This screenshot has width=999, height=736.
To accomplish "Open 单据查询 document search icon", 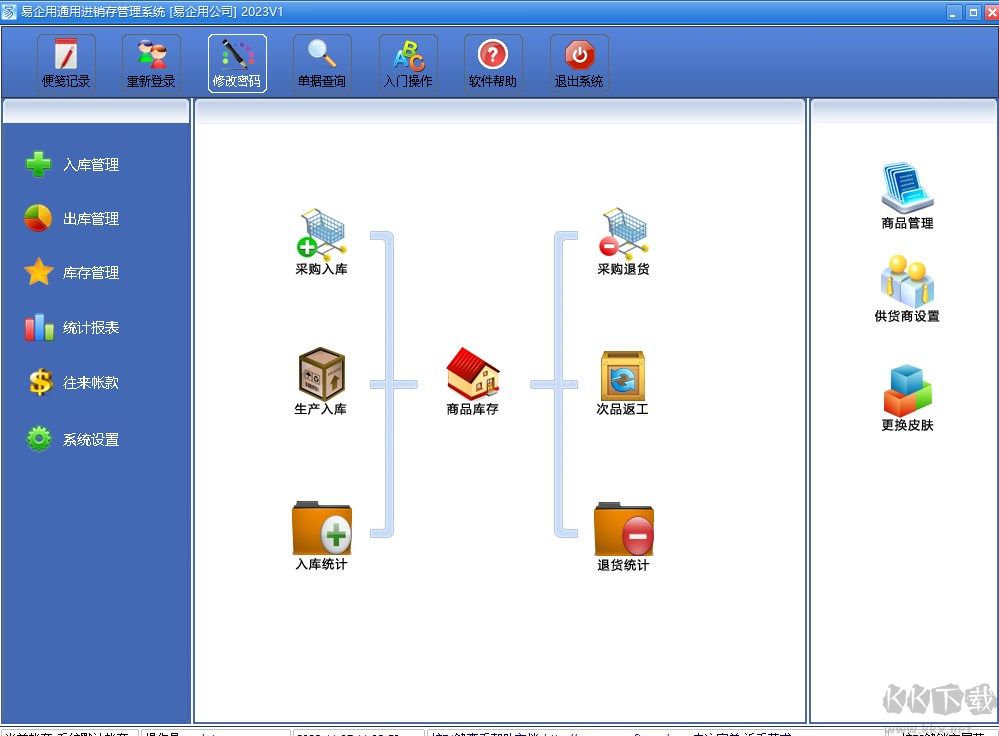I will coord(322,62).
